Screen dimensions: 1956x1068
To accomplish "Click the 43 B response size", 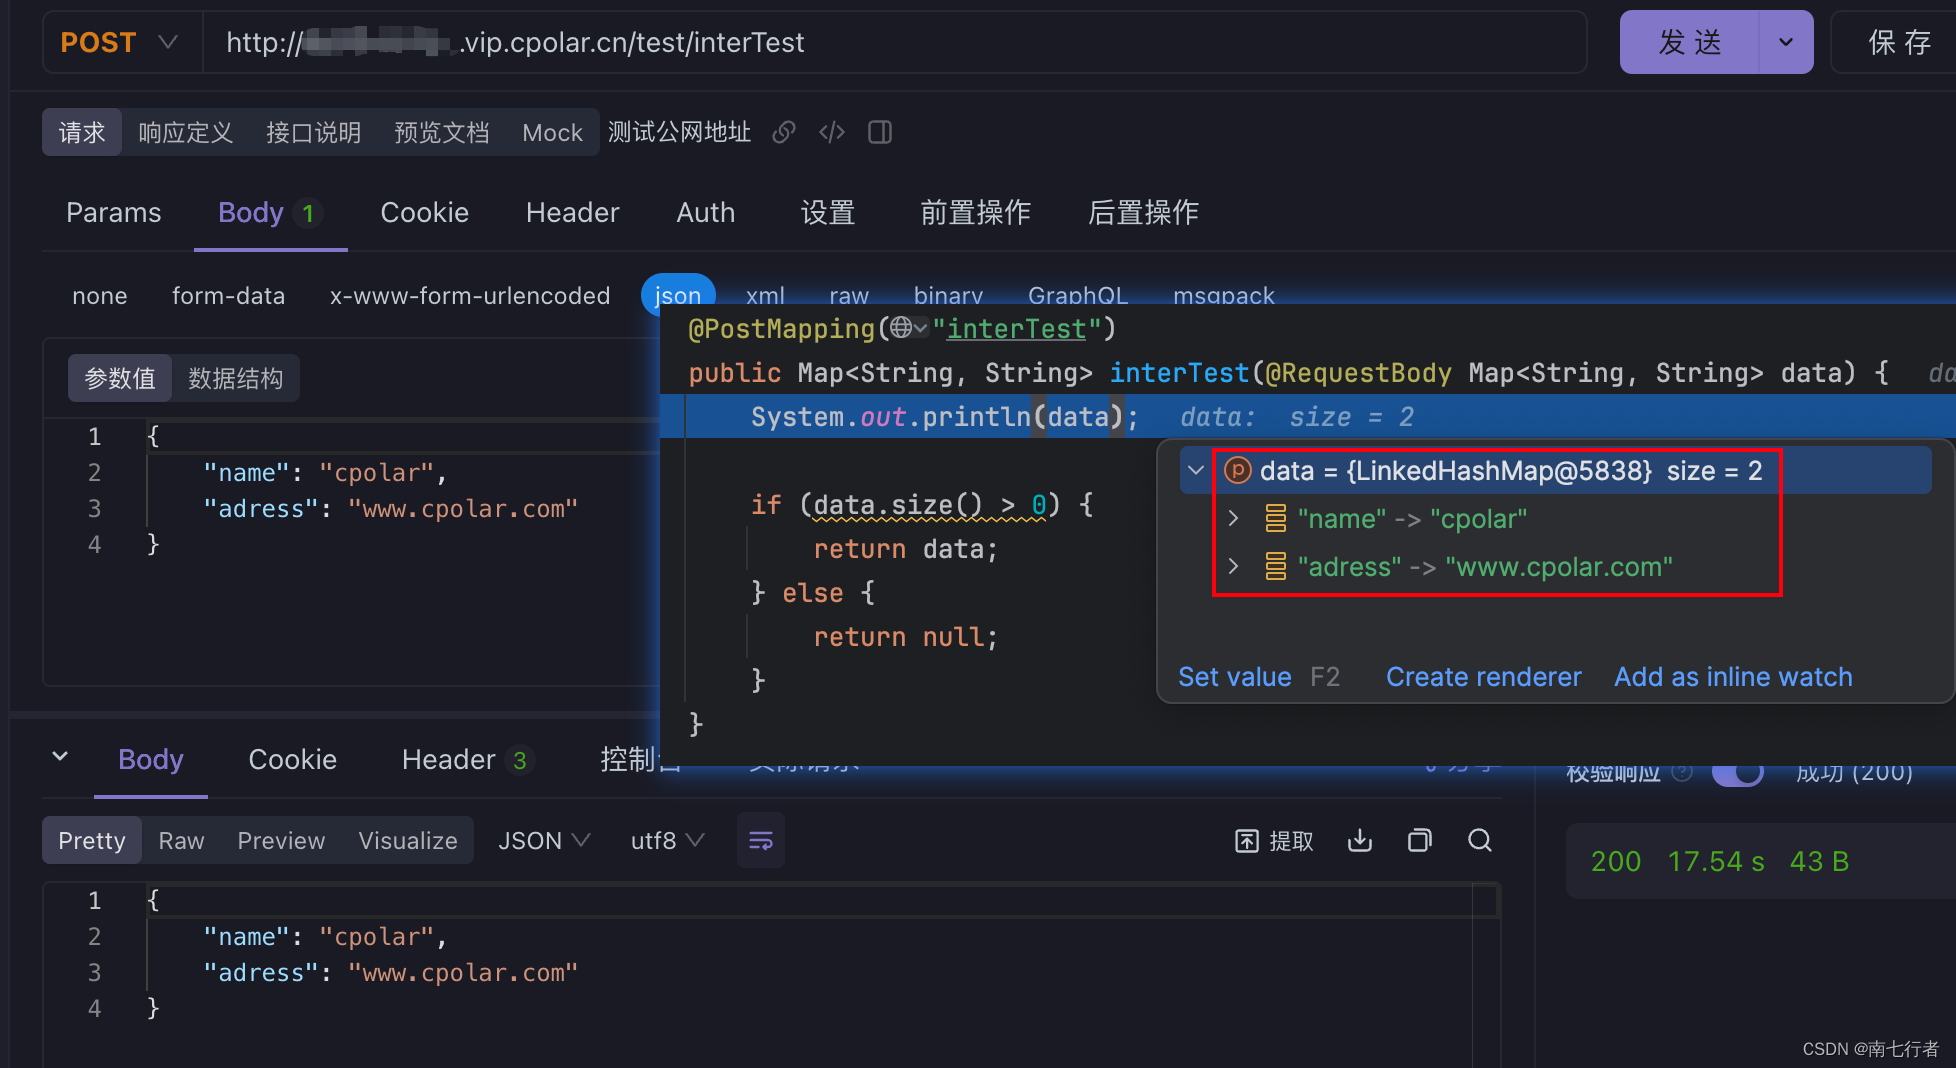I will pyautogui.click(x=1819, y=862).
